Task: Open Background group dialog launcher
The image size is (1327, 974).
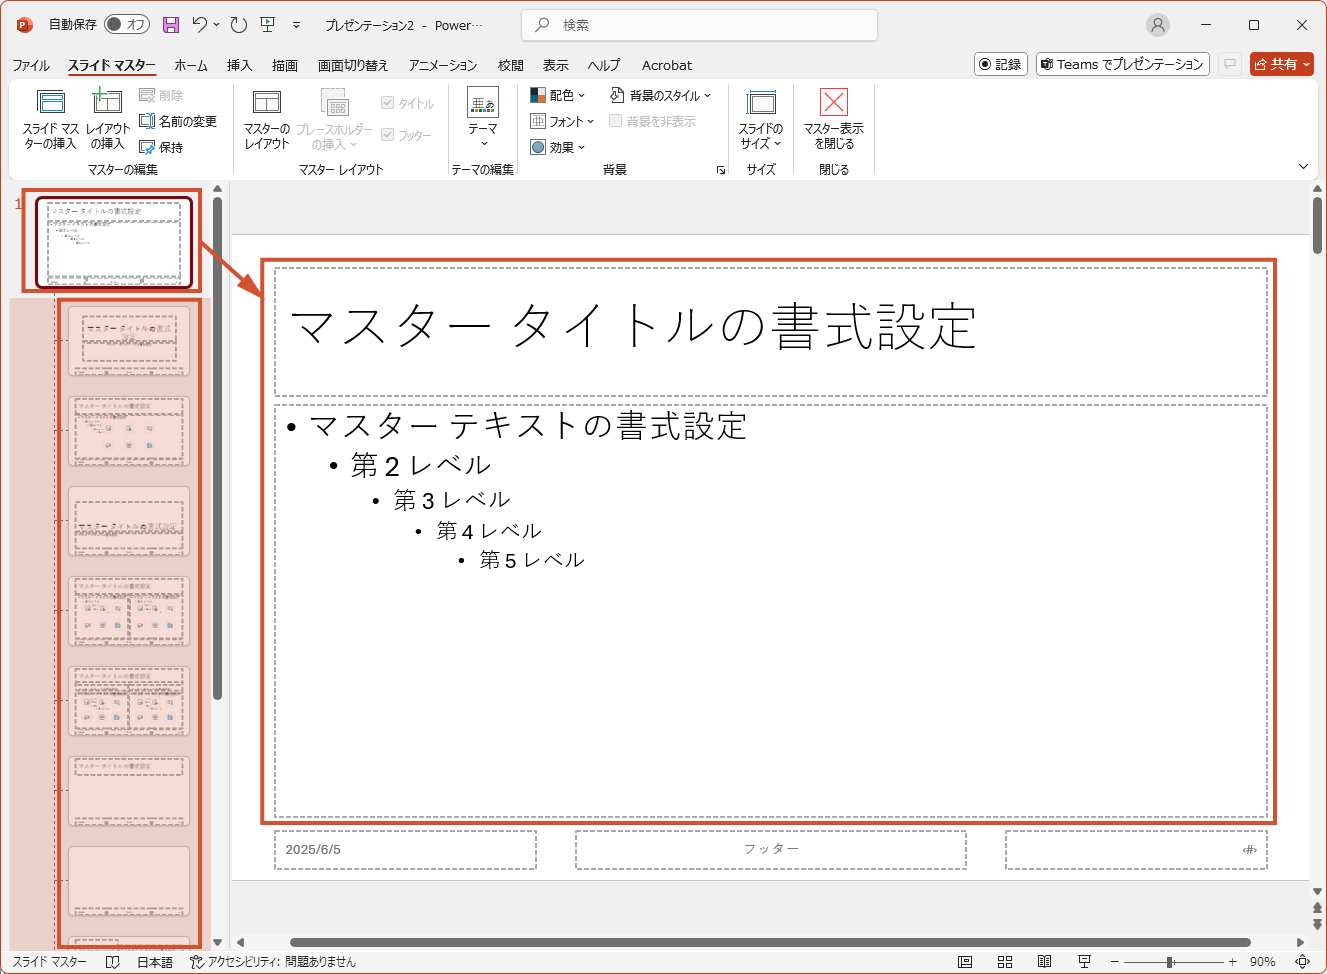Action: (721, 171)
